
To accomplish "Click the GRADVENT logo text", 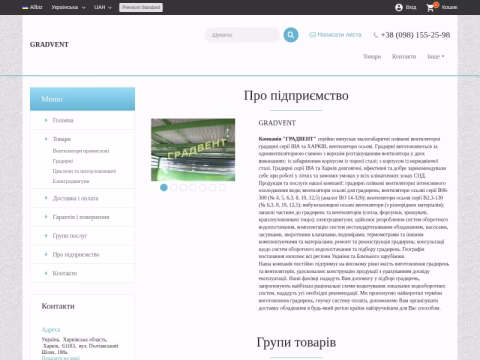I will (49, 45).
